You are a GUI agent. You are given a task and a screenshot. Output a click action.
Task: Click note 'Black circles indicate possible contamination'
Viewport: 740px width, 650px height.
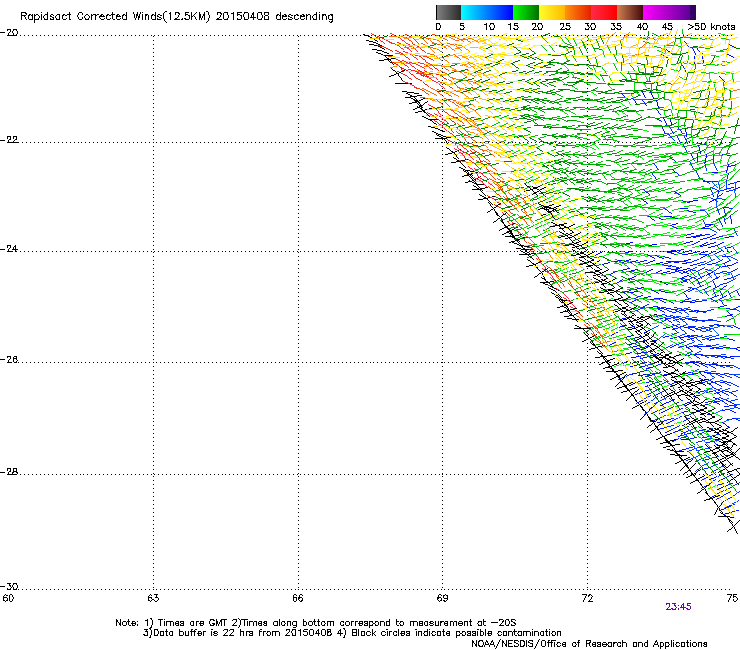[x=456, y=633]
